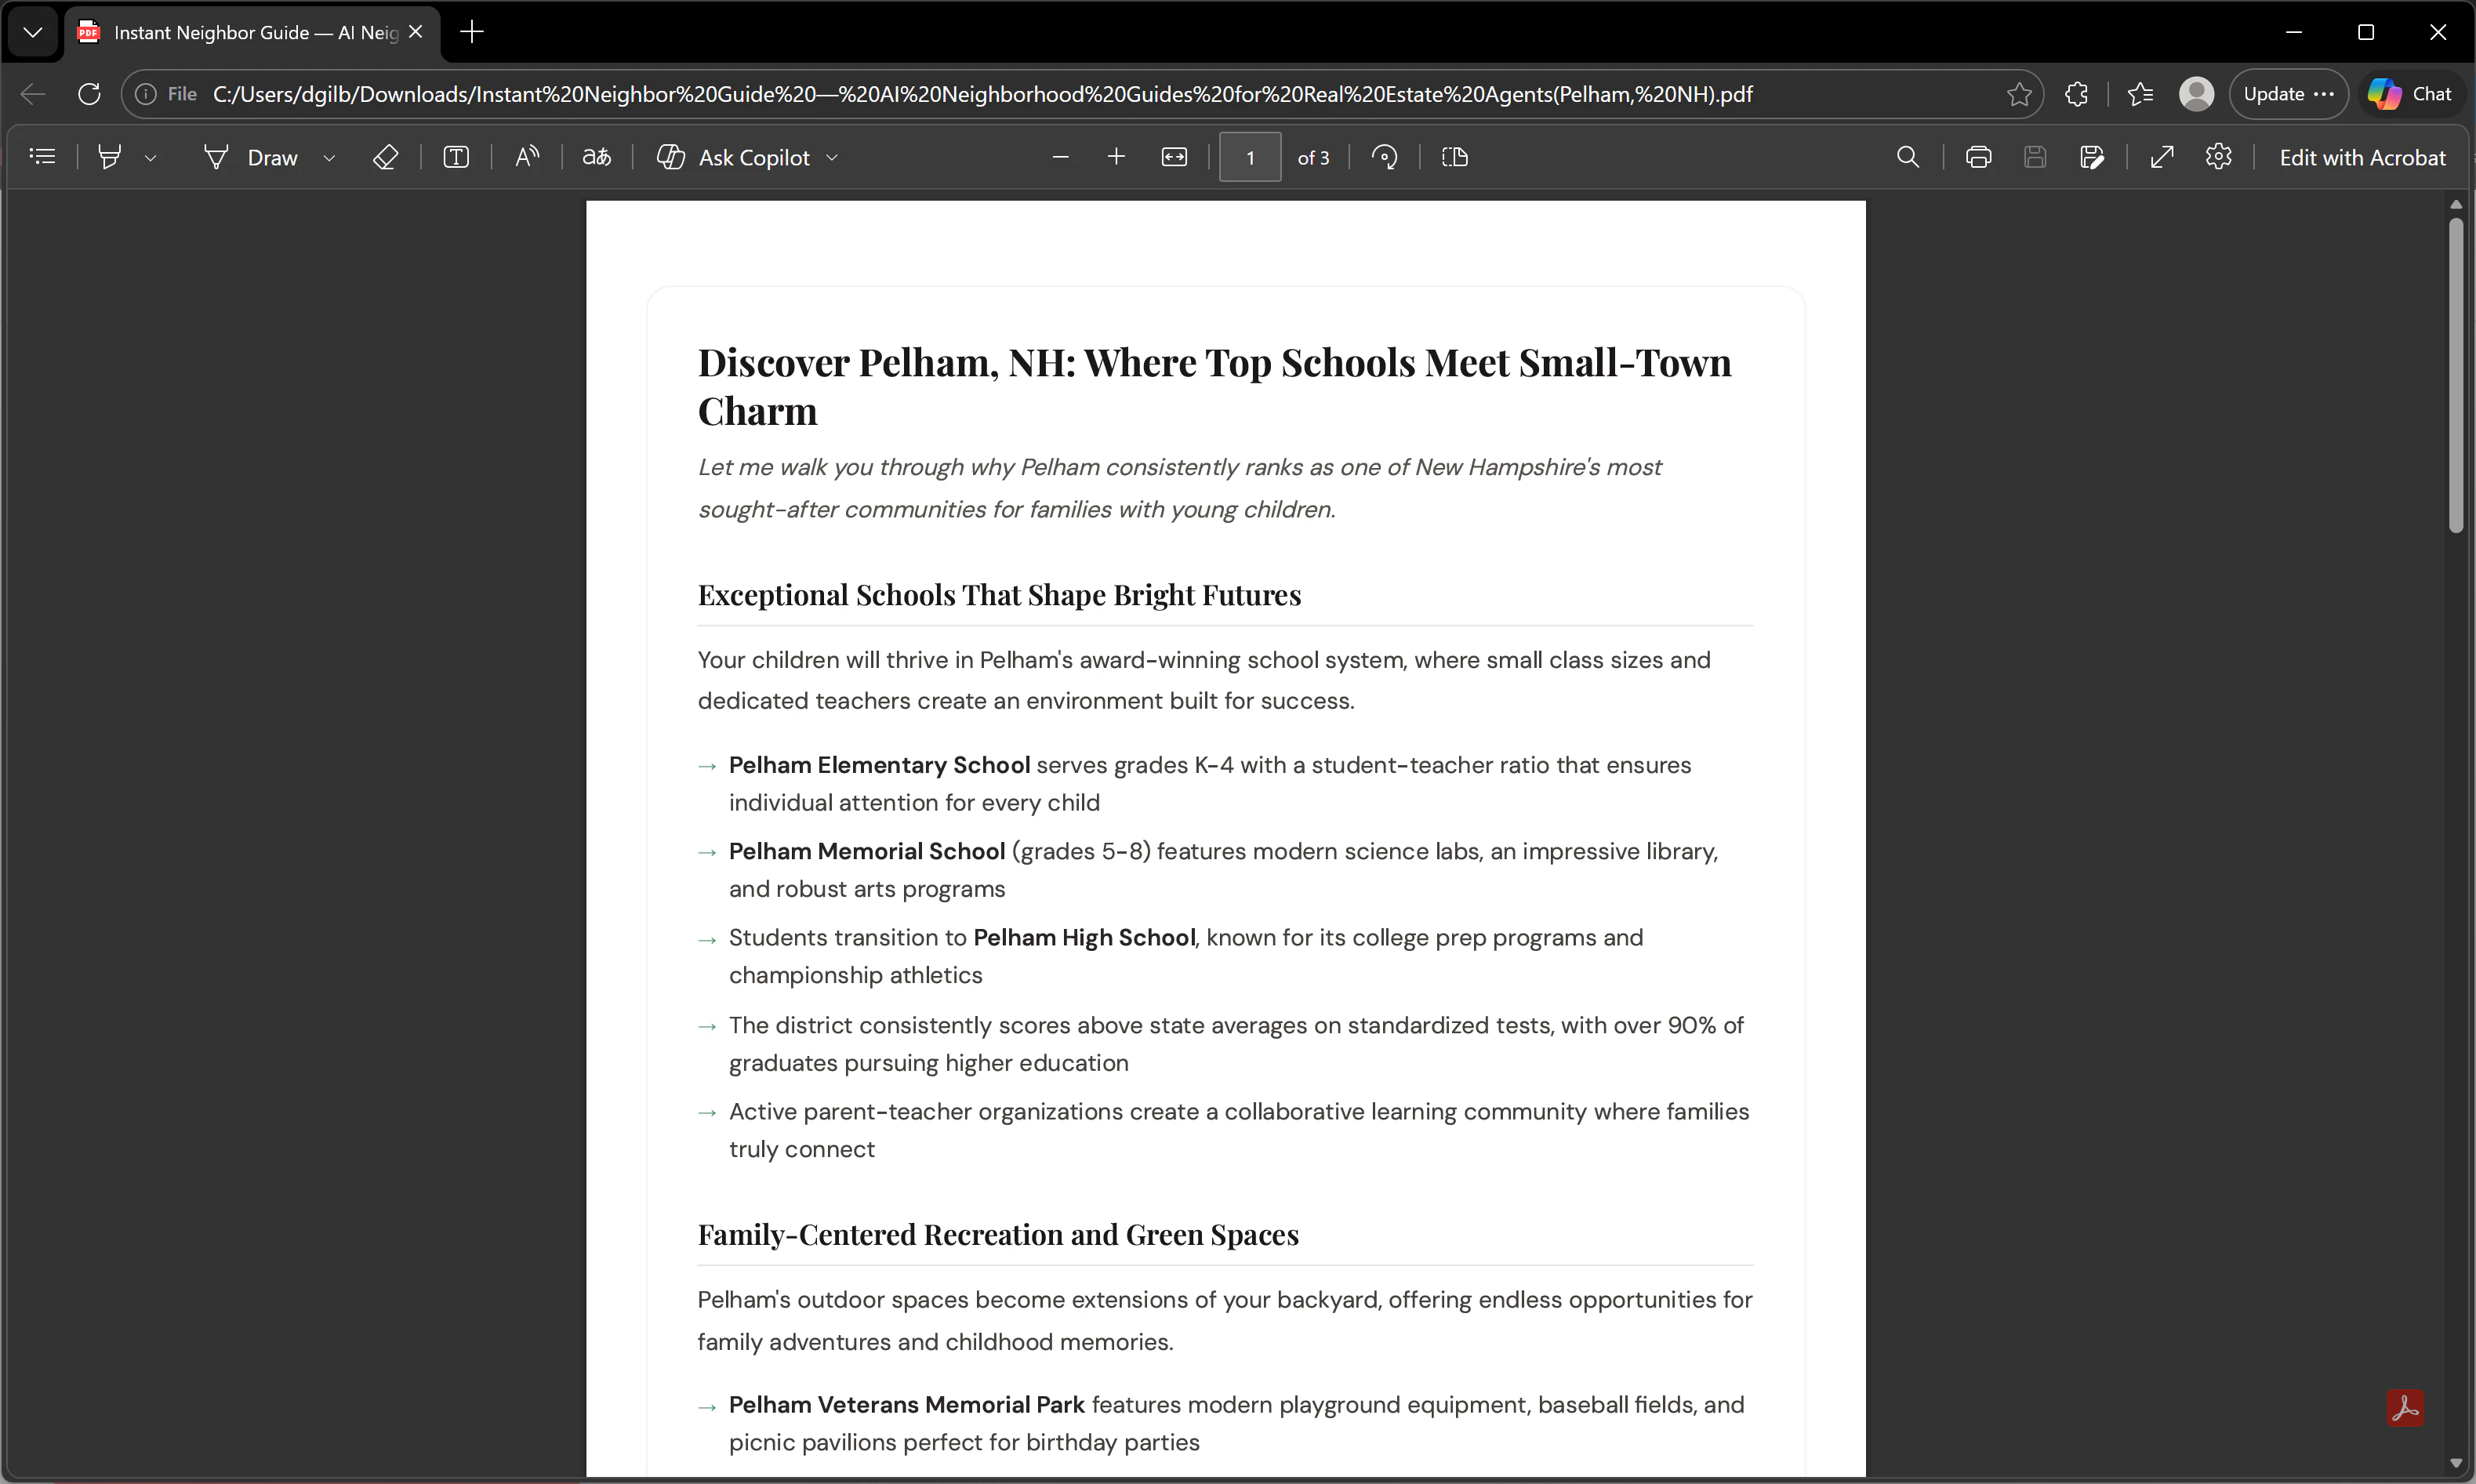Select the Instant Neighbor Guide tab

250,33
